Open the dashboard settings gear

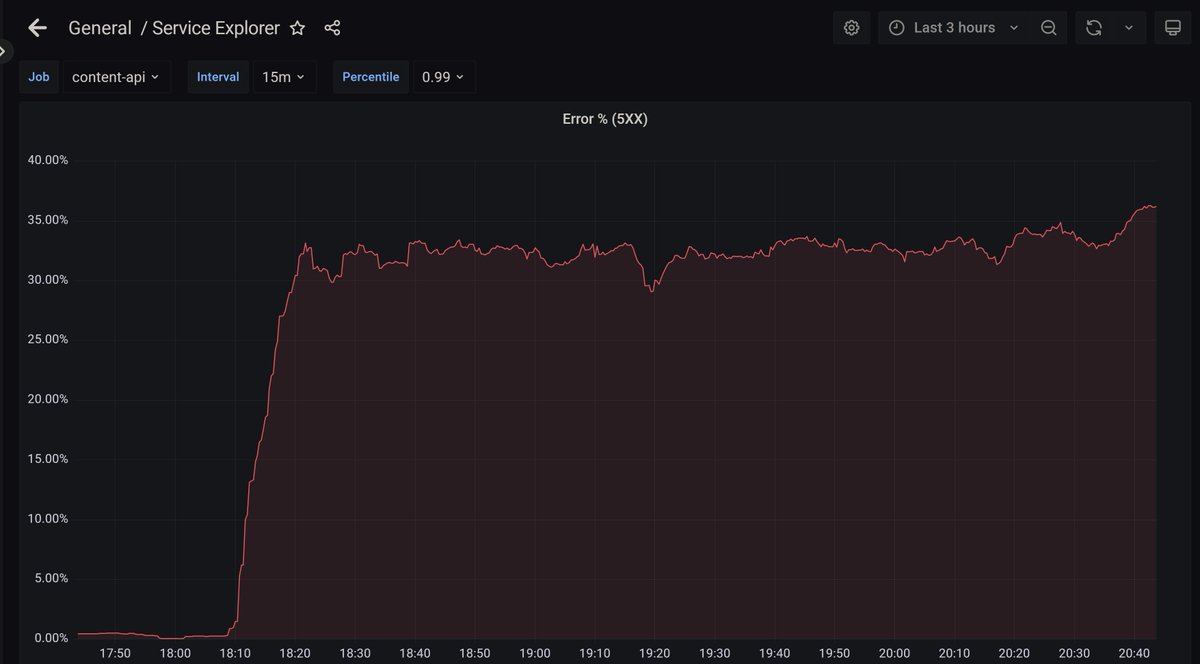pyautogui.click(x=851, y=27)
